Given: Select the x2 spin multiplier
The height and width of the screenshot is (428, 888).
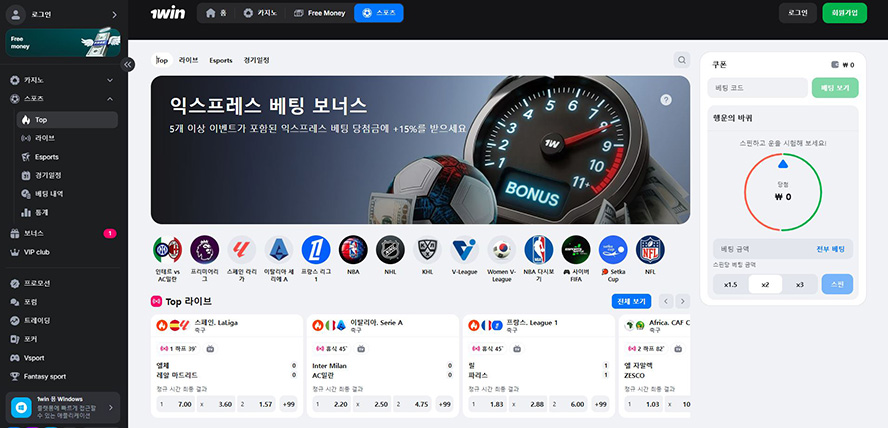Looking at the screenshot, I should tap(765, 284).
